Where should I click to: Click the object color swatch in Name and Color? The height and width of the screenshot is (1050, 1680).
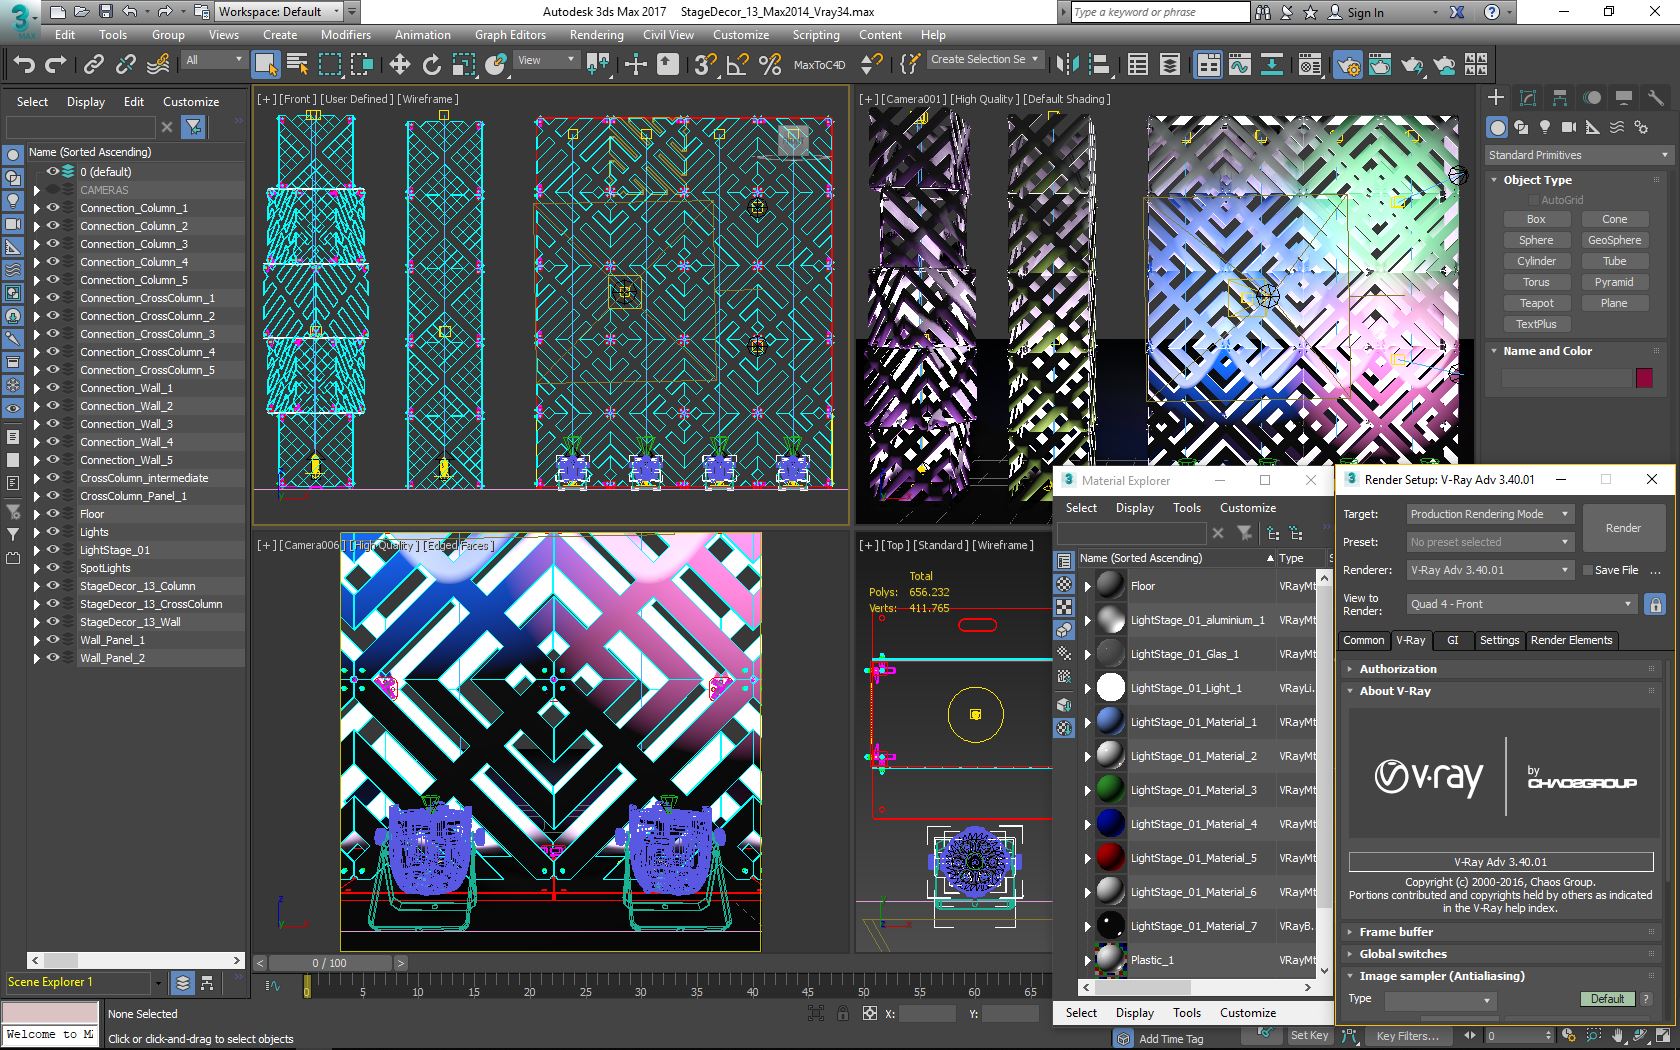[1644, 378]
